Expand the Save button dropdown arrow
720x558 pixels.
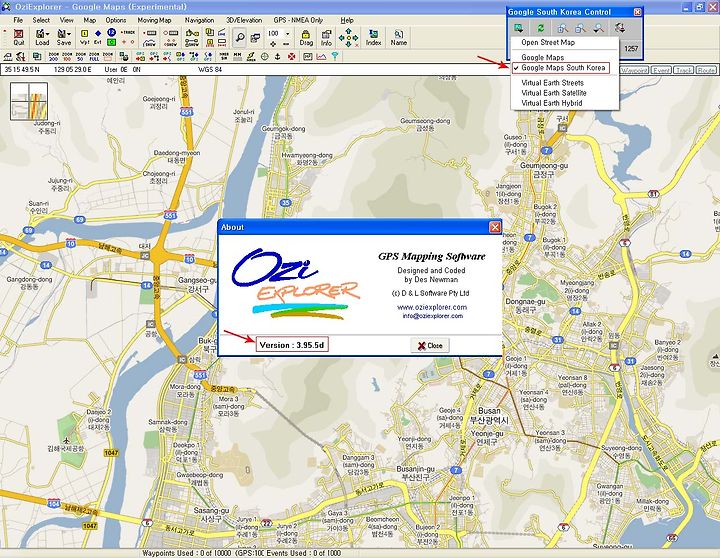click(x=69, y=34)
